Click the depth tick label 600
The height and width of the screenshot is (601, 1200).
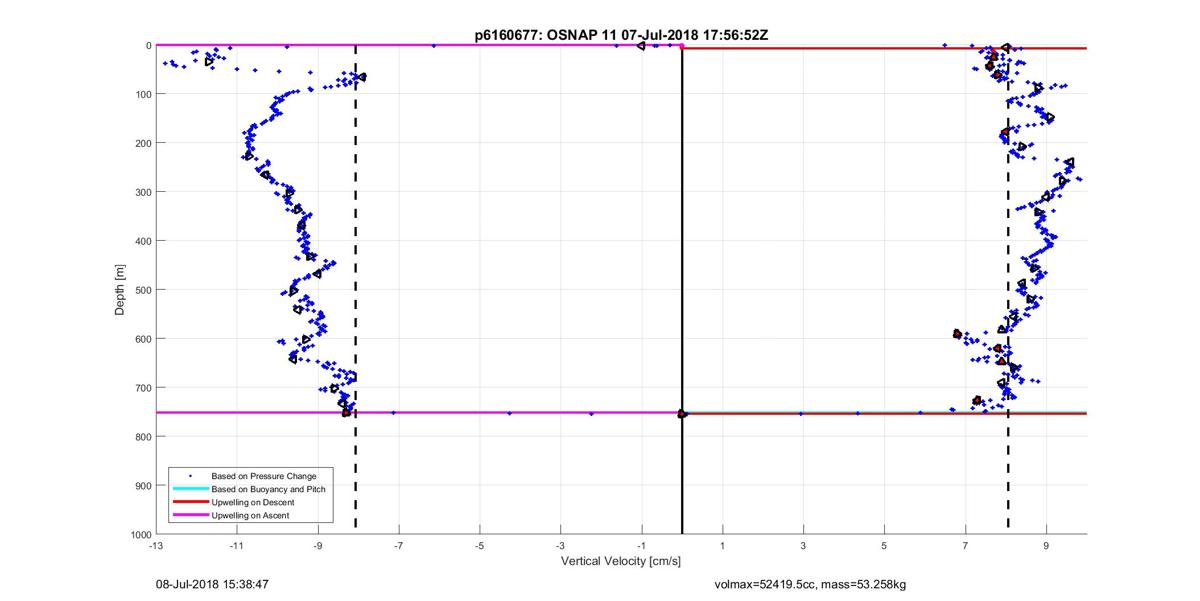point(142,339)
